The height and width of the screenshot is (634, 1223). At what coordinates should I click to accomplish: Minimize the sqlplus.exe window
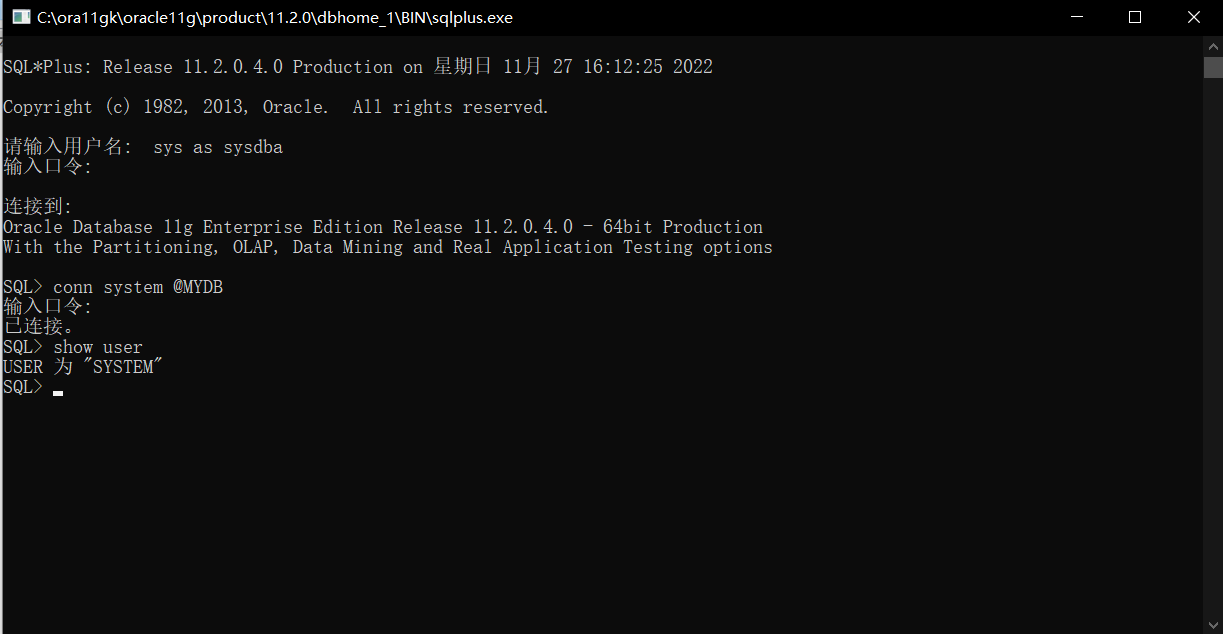[x=1076, y=17]
